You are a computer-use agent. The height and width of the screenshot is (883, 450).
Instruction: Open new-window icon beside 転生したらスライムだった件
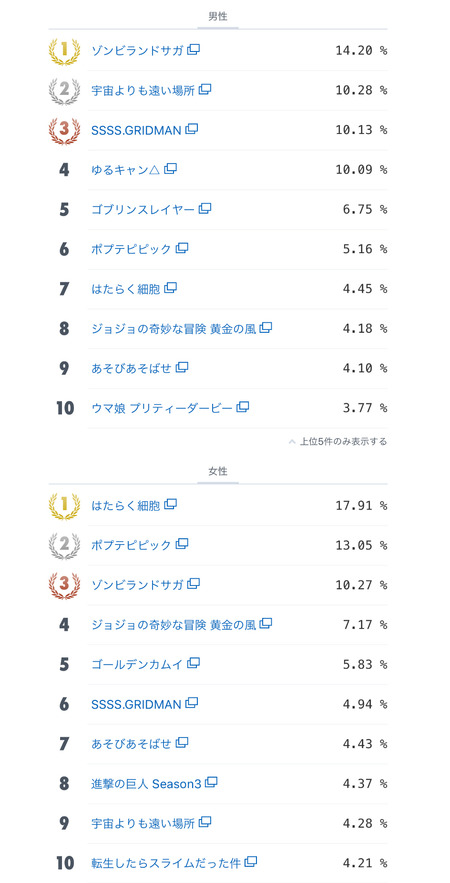coord(251,862)
